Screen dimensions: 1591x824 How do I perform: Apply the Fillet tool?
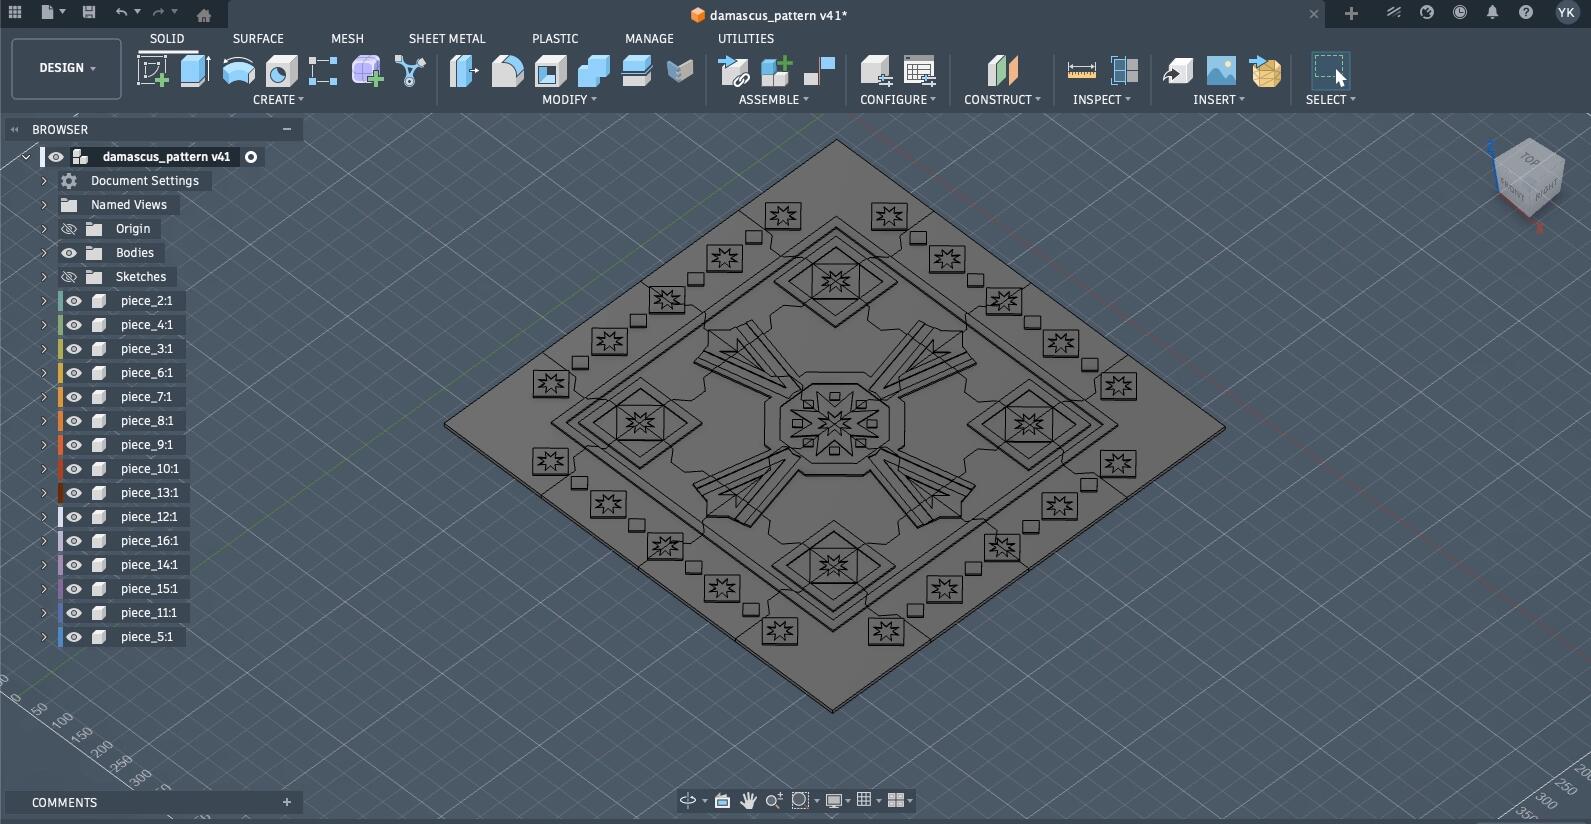(x=507, y=71)
